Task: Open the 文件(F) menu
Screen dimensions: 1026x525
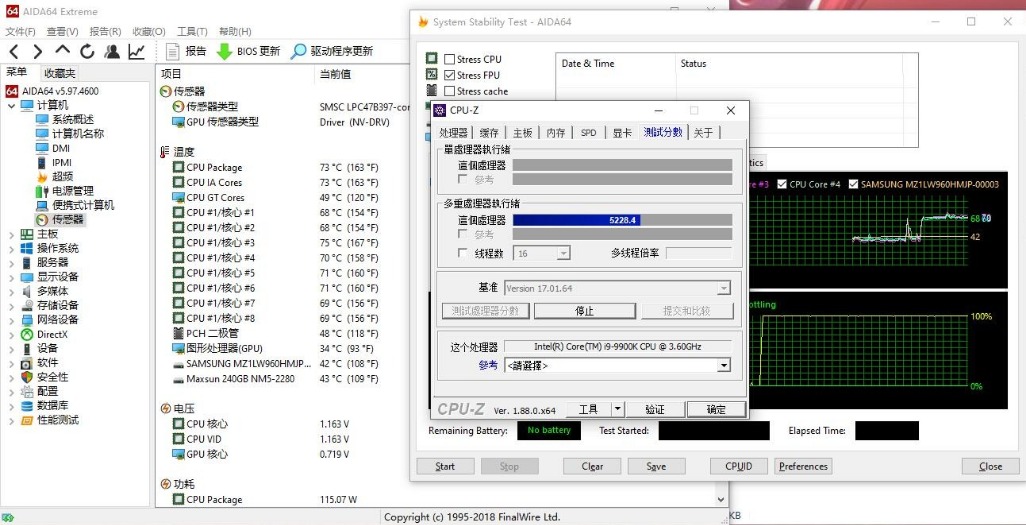Action: click(x=20, y=31)
